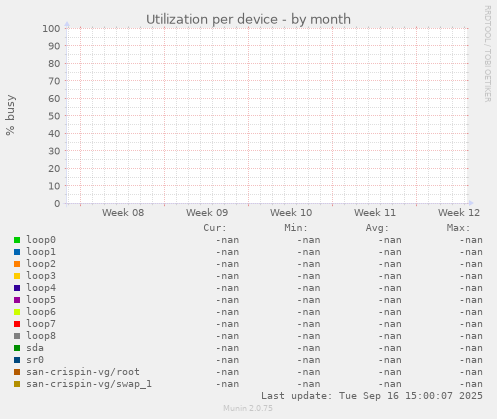Select the sr0 legend label

[x=35, y=360]
